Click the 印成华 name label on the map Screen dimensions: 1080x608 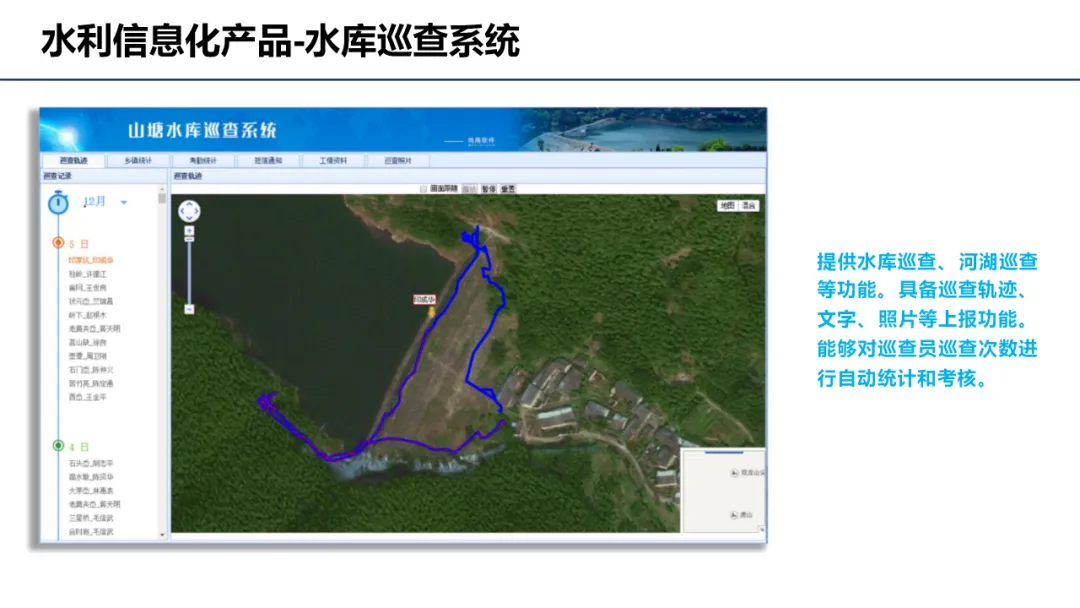coord(425,300)
